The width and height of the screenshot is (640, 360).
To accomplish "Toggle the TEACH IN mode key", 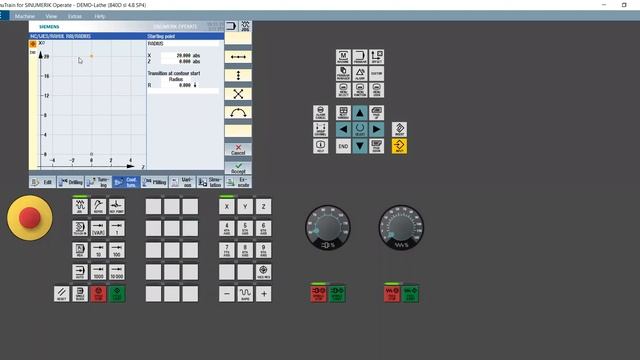I will 80,228.
